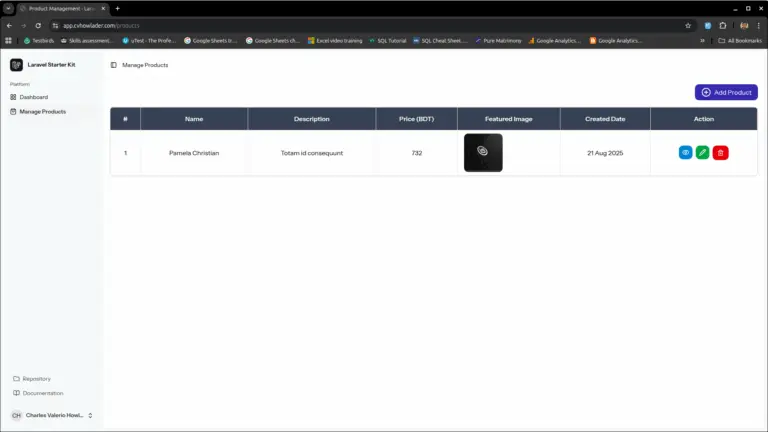Toggle the sidebar panel icon
The image size is (768, 432).
click(x=113, y=64)
